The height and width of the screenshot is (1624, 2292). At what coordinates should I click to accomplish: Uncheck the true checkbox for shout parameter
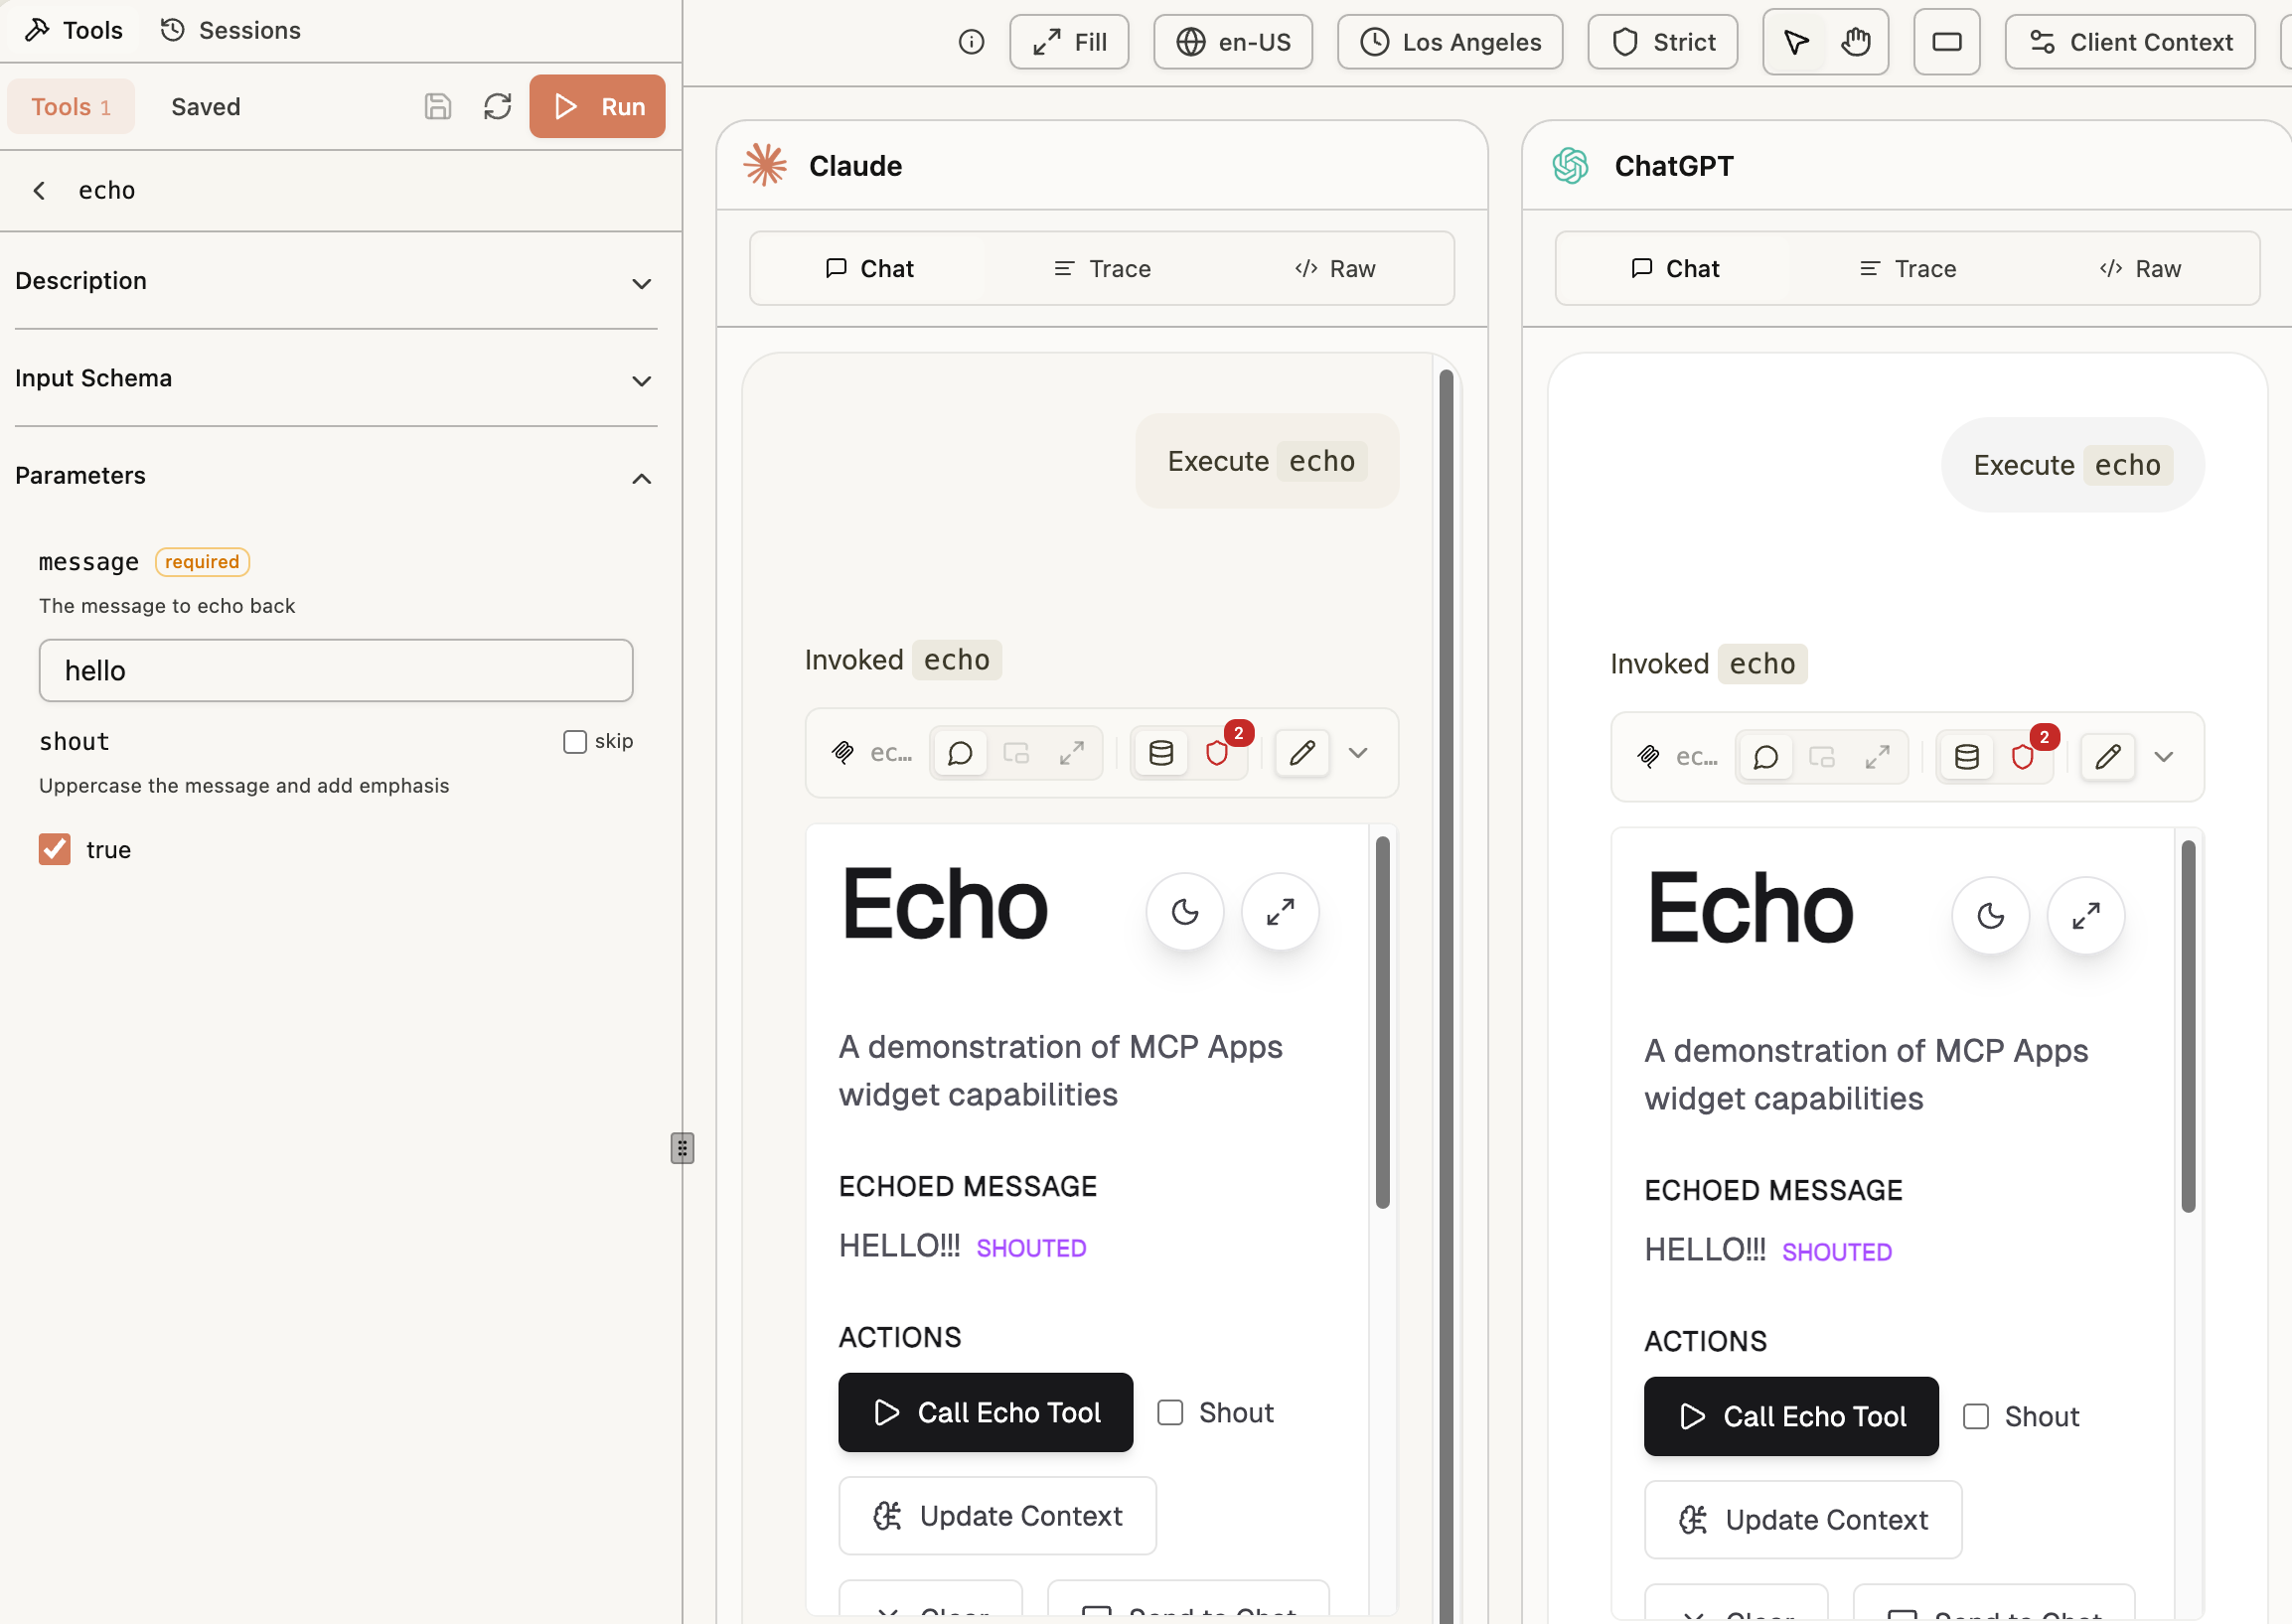coord(55,849)
